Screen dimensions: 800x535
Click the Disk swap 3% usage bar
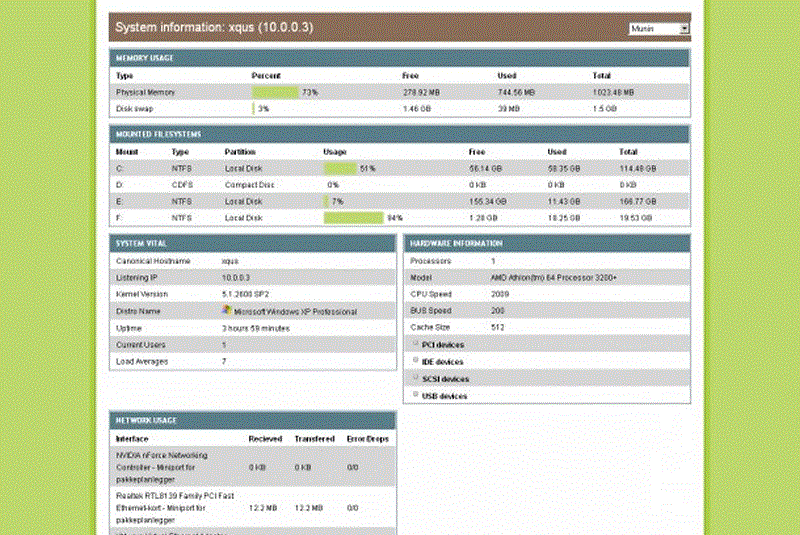(x=254, y=108)
